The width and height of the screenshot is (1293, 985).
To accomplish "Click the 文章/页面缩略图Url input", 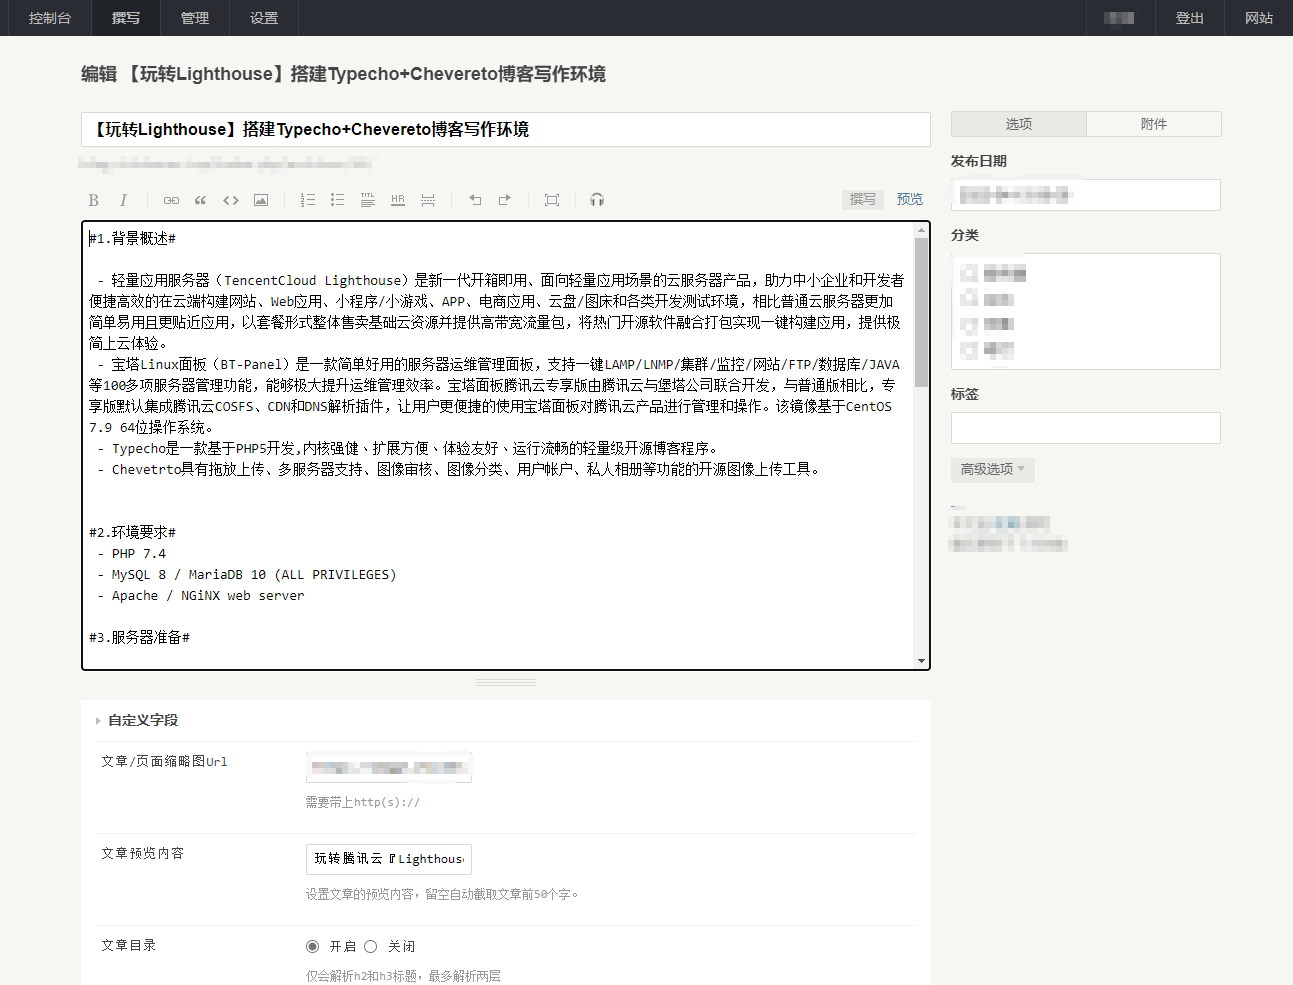I will pos(389,767).
